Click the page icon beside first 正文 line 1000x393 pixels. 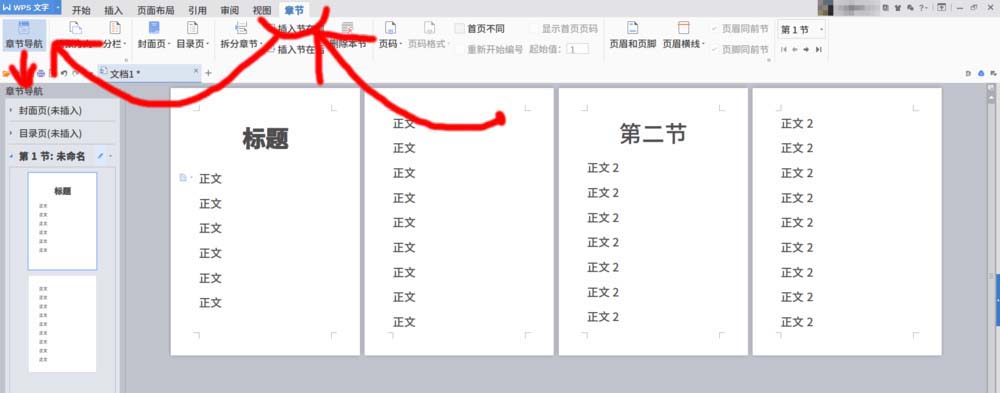pyautogui.click(x=182, y=177)
